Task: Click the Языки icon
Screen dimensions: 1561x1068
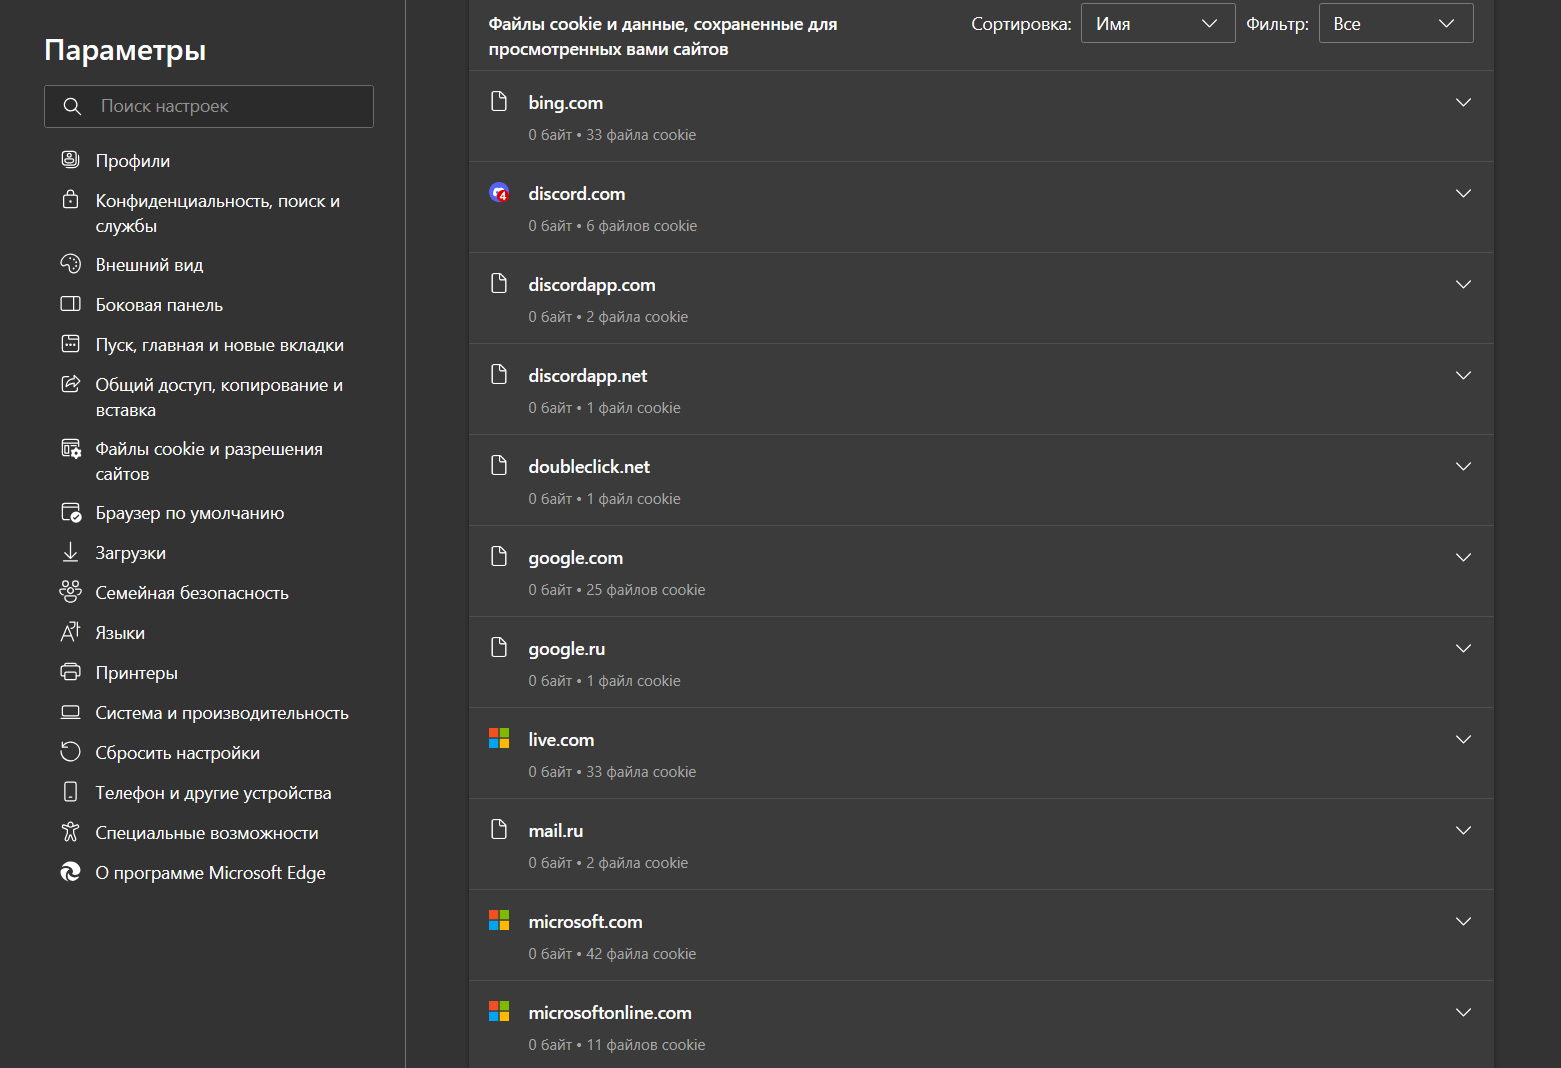Action: 70,632
